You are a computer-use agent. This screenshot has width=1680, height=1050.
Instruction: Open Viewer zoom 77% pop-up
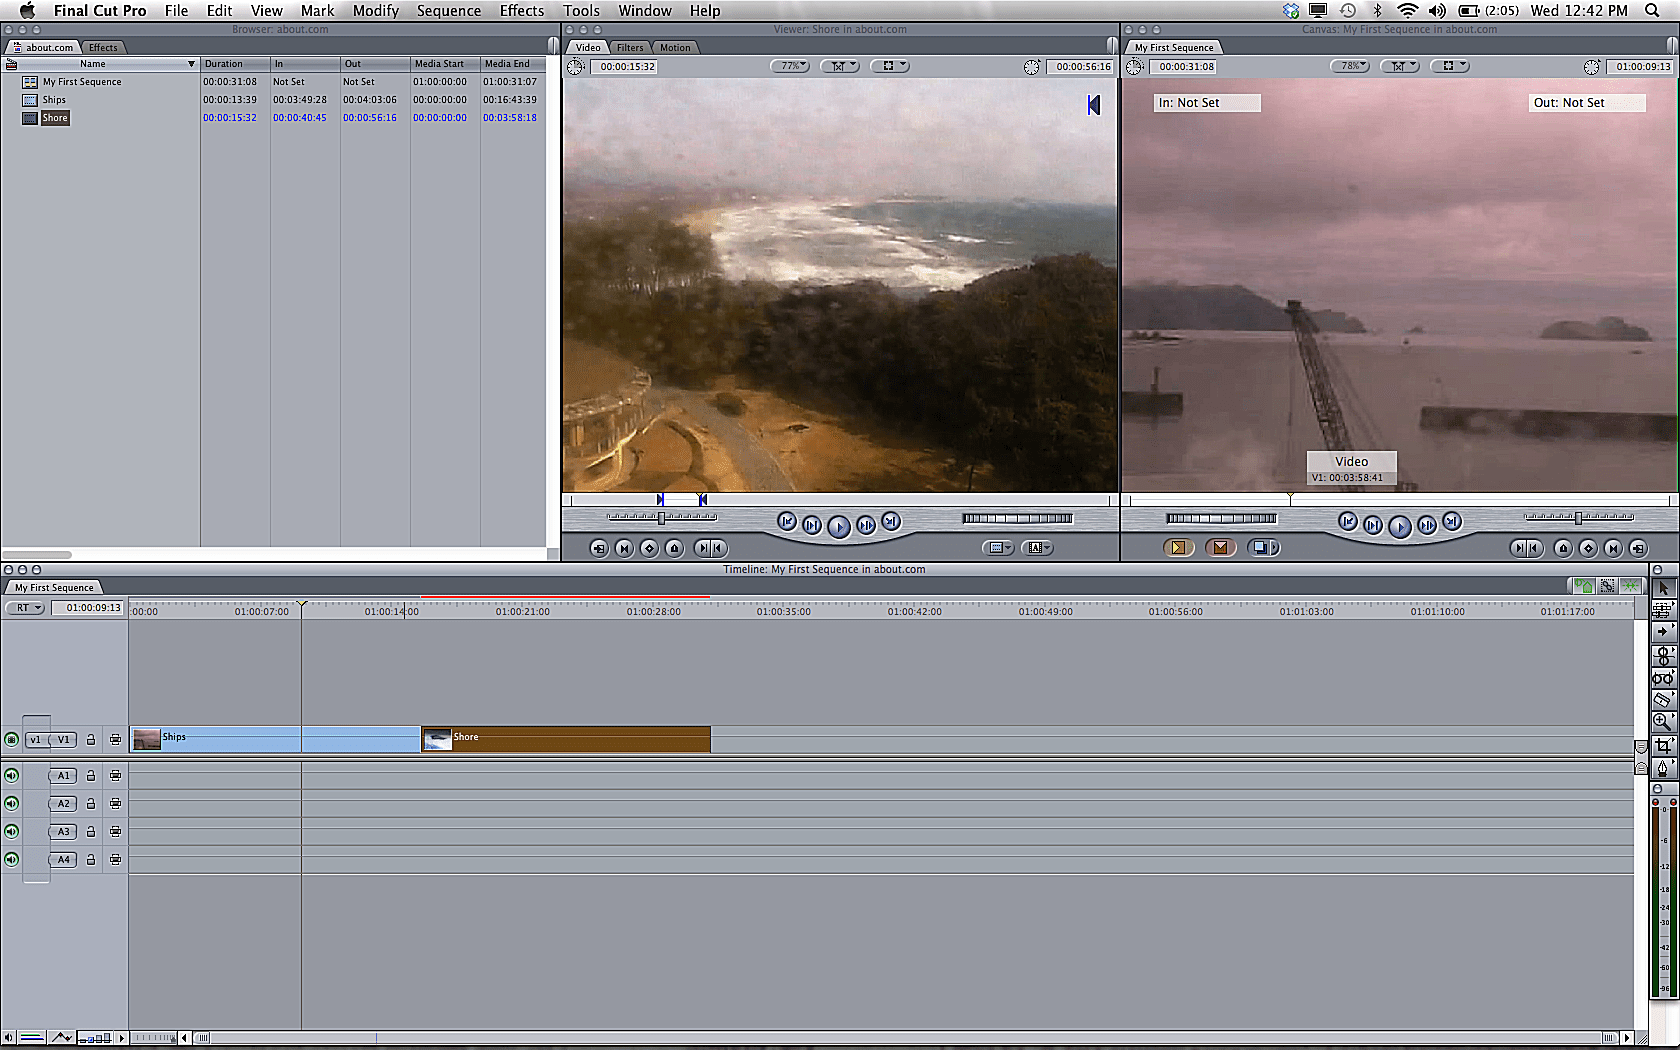coord(790,66)
